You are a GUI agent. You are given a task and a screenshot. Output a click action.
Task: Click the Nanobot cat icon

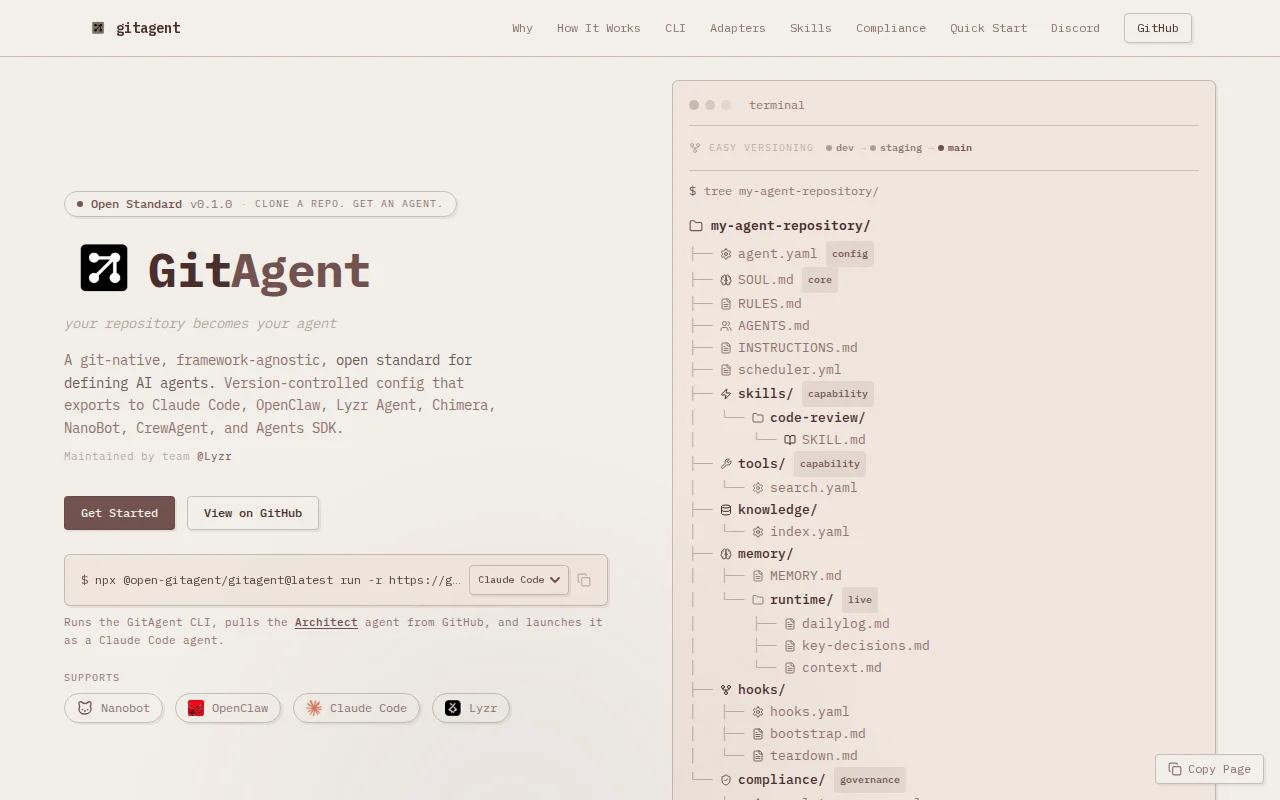(x=86, y=708)
